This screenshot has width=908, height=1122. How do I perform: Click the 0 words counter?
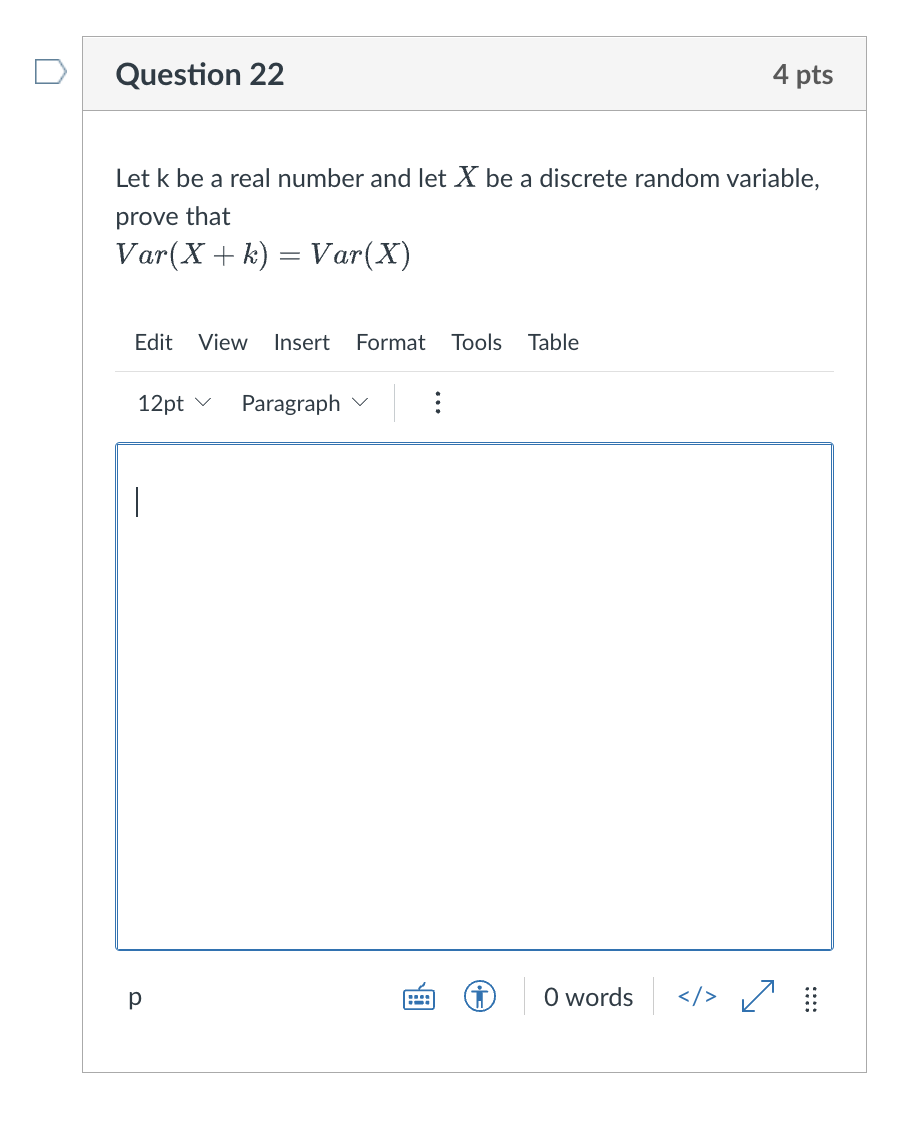click(588, 997)
